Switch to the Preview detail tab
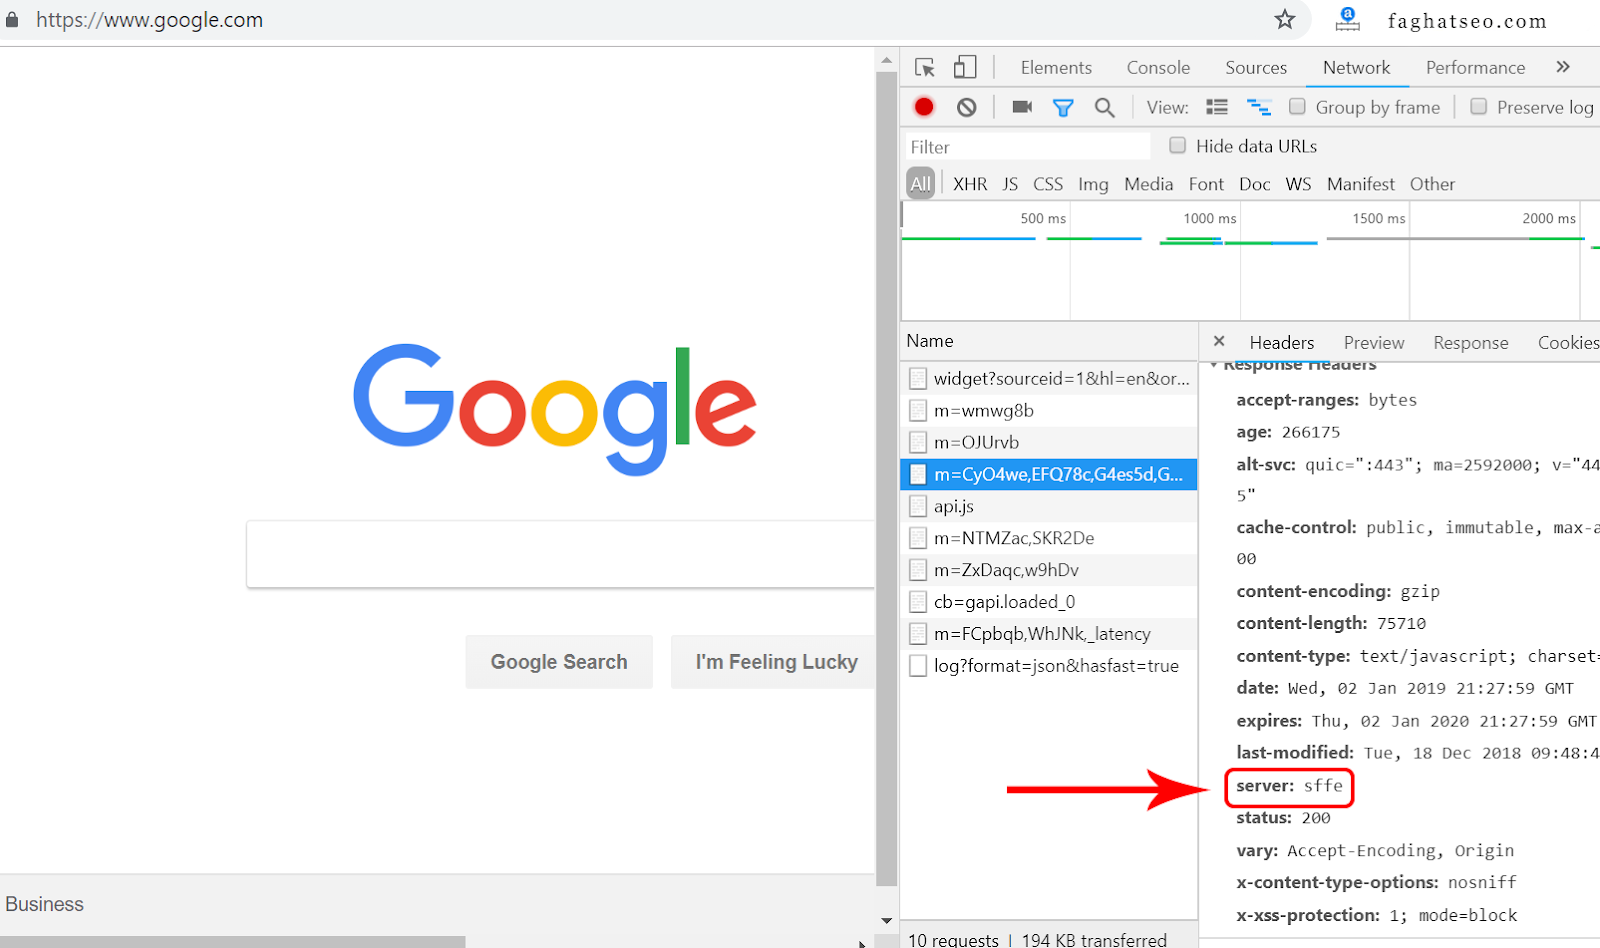The height and width of the screenshot is (948, 1600). tap(1374, 342)
